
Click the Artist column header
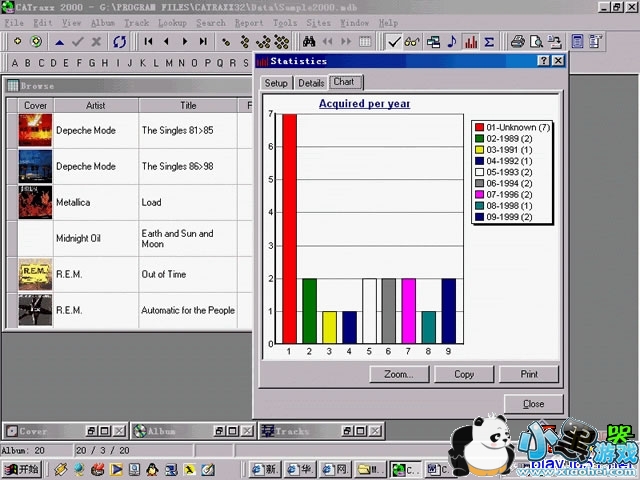tap(96, 105)
